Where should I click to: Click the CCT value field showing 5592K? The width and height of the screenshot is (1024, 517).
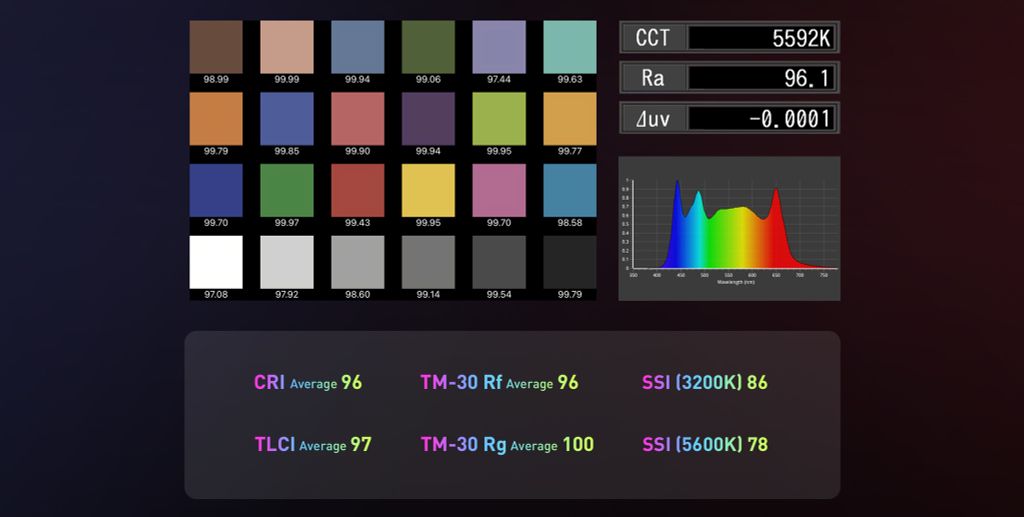coord(762,38)
